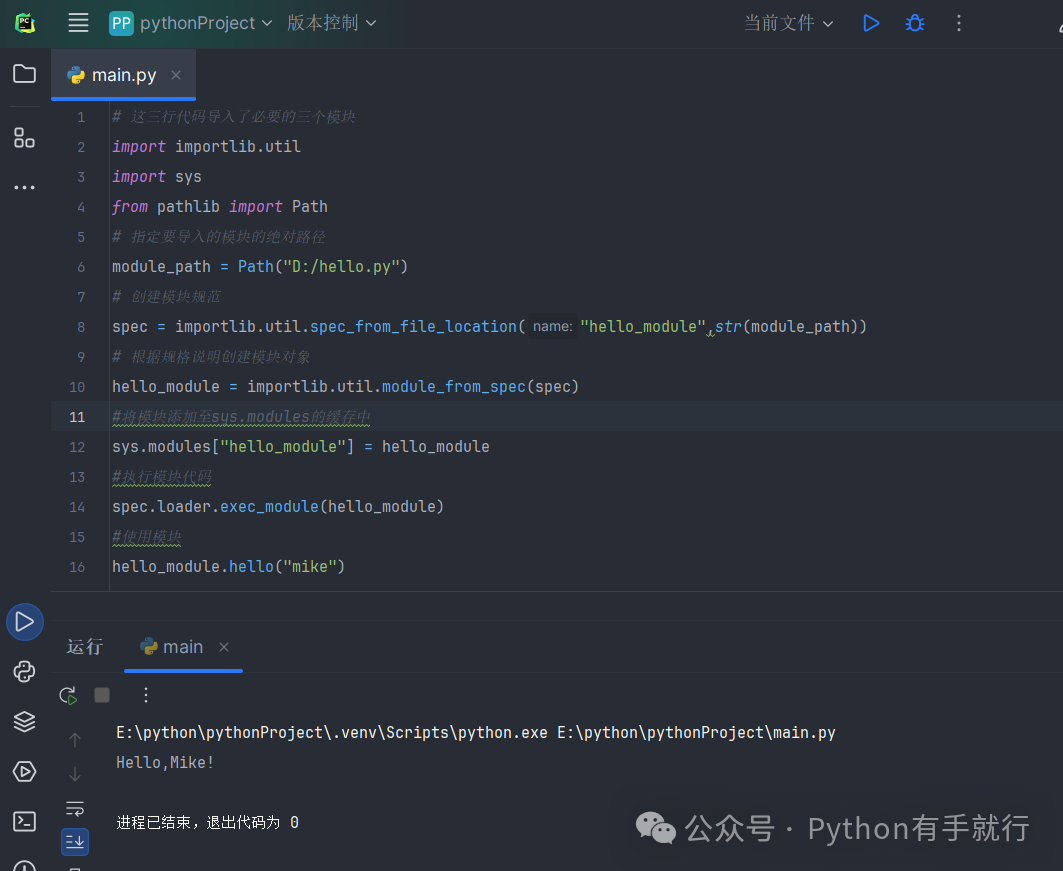Rerun main with the rerun icon
The width and height of the screenshot is (1063, 871).
point(68,695)
